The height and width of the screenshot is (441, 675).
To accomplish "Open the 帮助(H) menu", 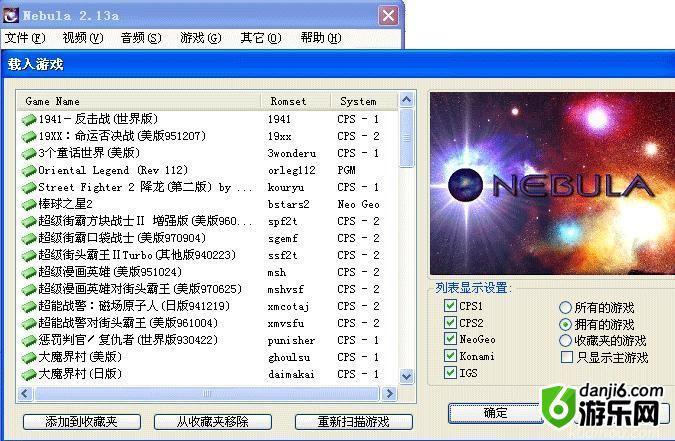I will [x=321, y=38].
